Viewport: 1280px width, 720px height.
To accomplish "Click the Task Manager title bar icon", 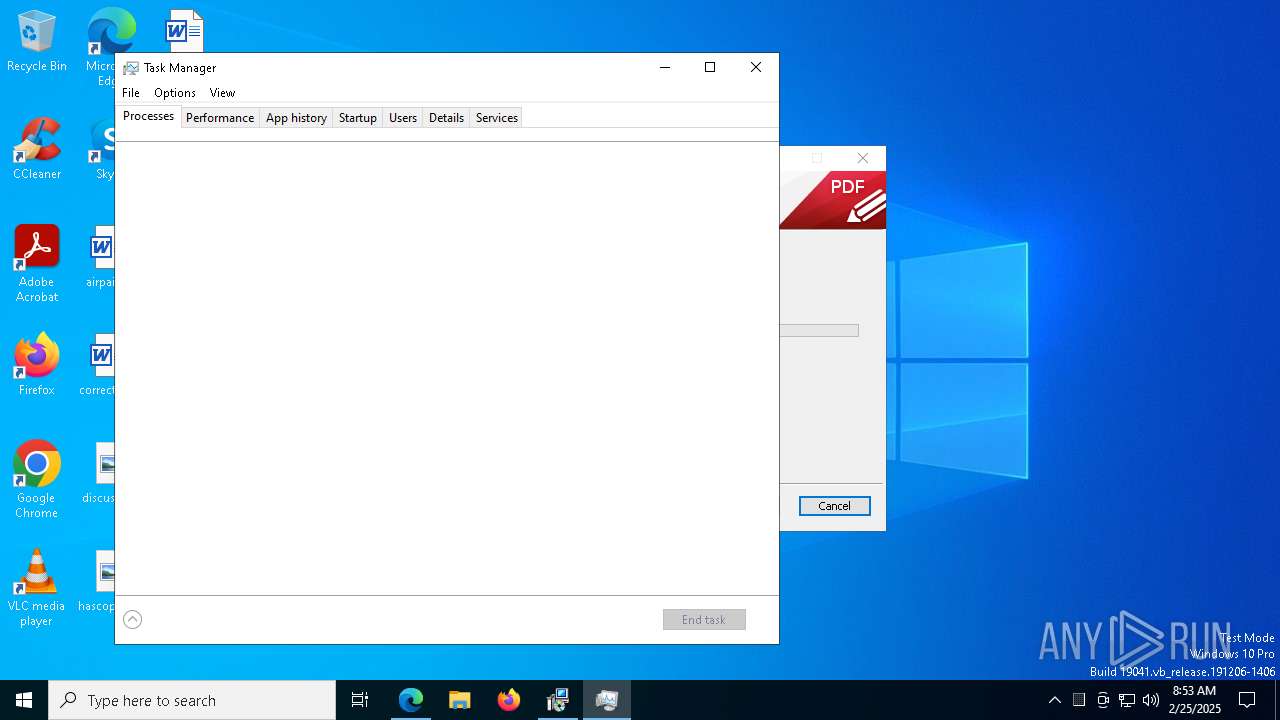I will tap(131, 68).
